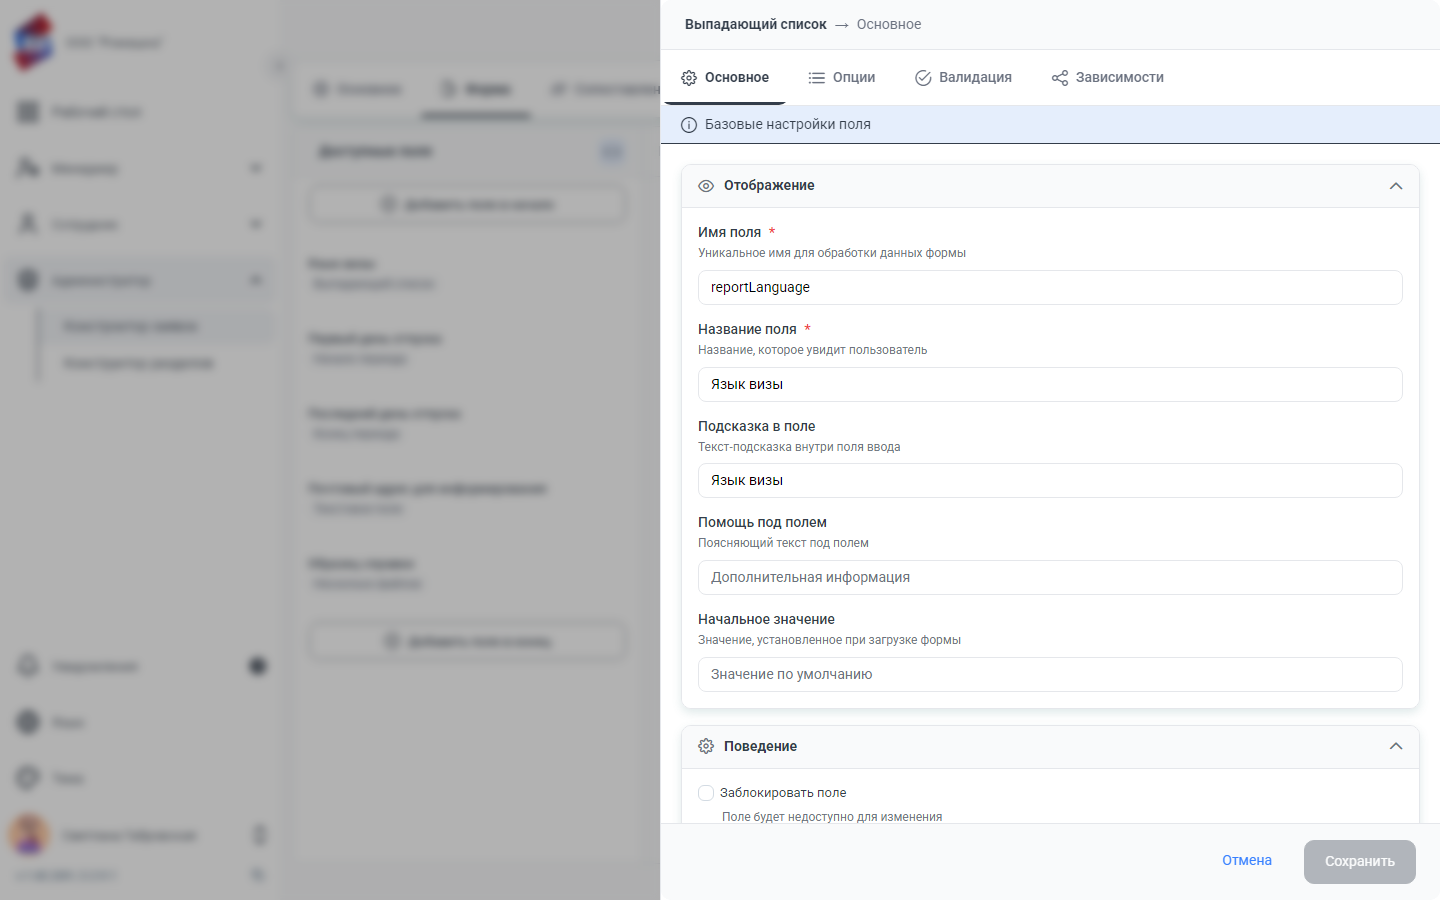Click the gear icon on Основное tab
Screen dimensions: 1440x900
689,78
